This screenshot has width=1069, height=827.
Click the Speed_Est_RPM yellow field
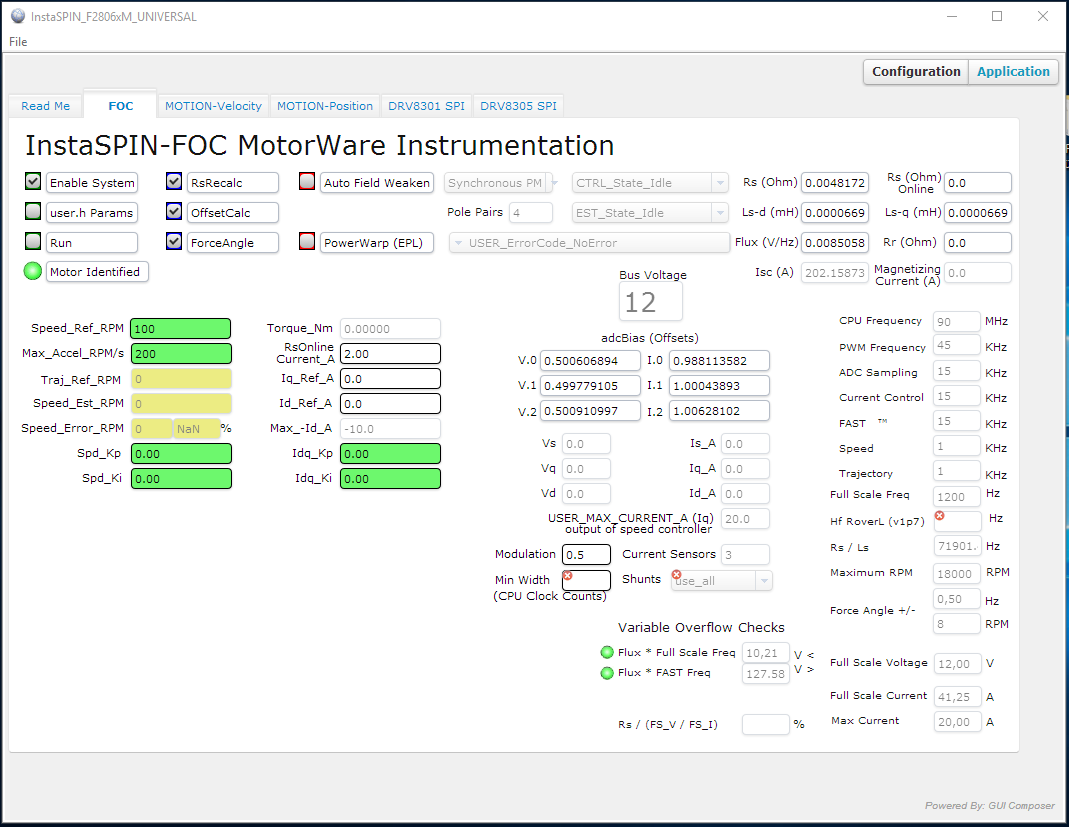181,404
